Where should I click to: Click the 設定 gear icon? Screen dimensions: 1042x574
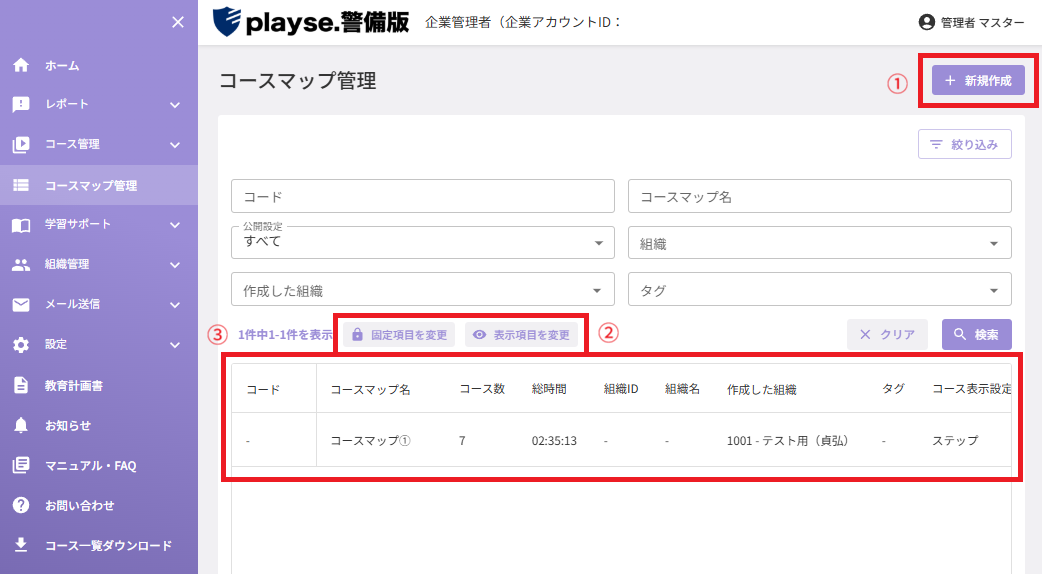point(21,345)
